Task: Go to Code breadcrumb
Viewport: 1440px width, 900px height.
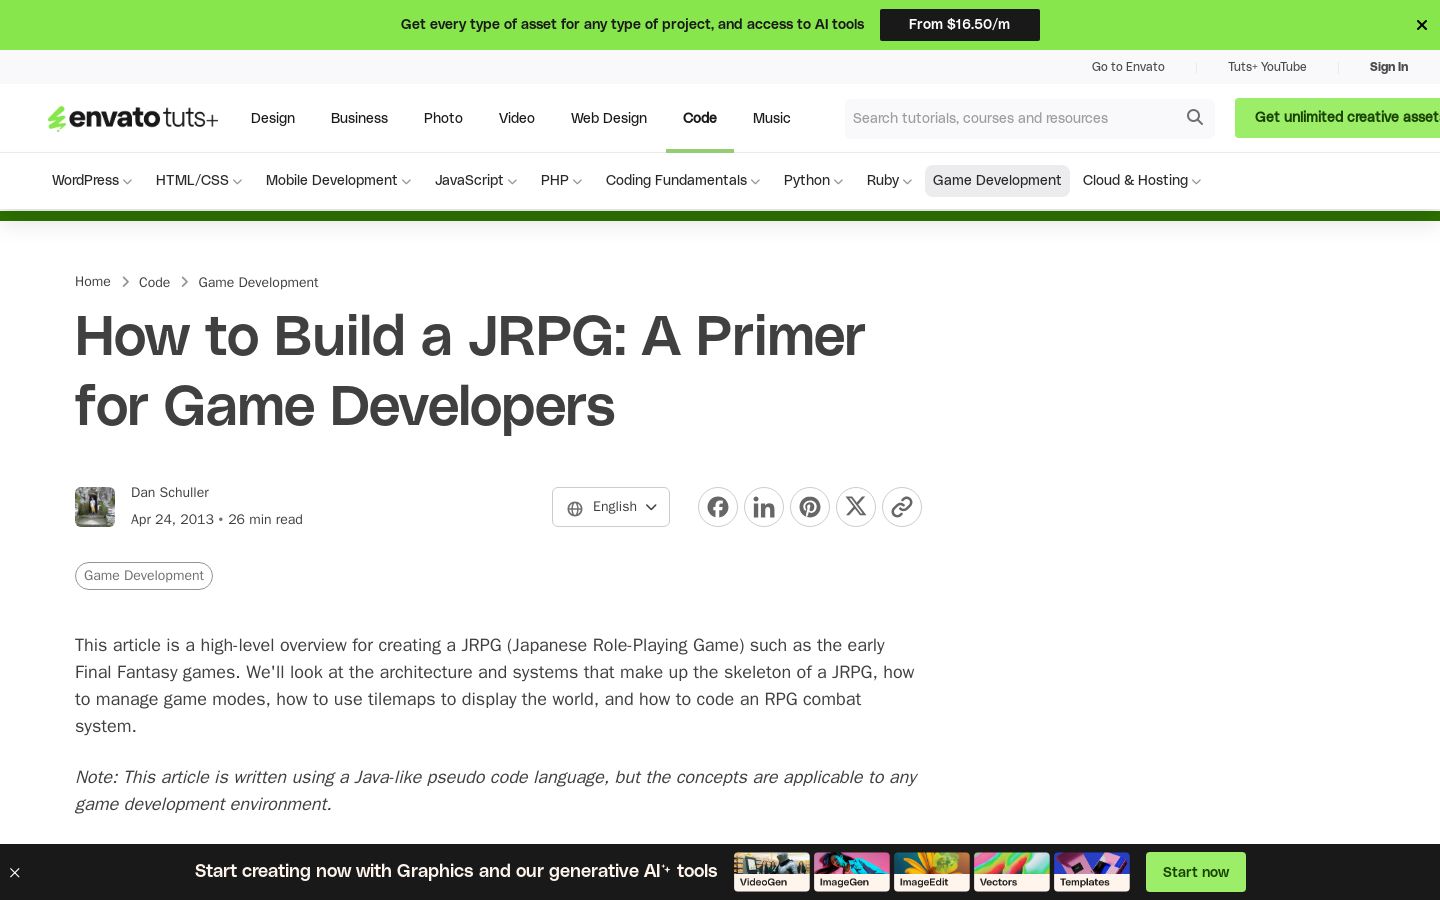Action: [x=154, y=283]
